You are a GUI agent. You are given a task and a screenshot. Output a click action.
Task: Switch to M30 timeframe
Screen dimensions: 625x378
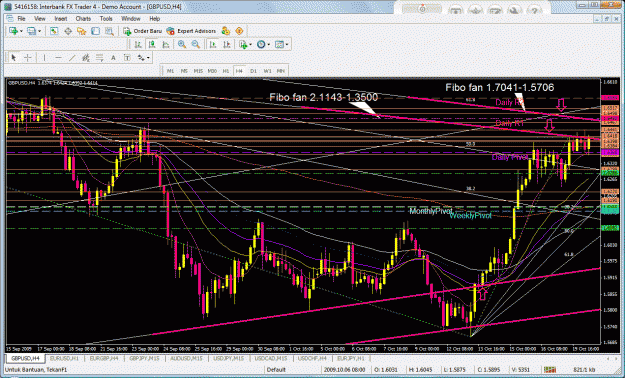click(x=212, y=71)
